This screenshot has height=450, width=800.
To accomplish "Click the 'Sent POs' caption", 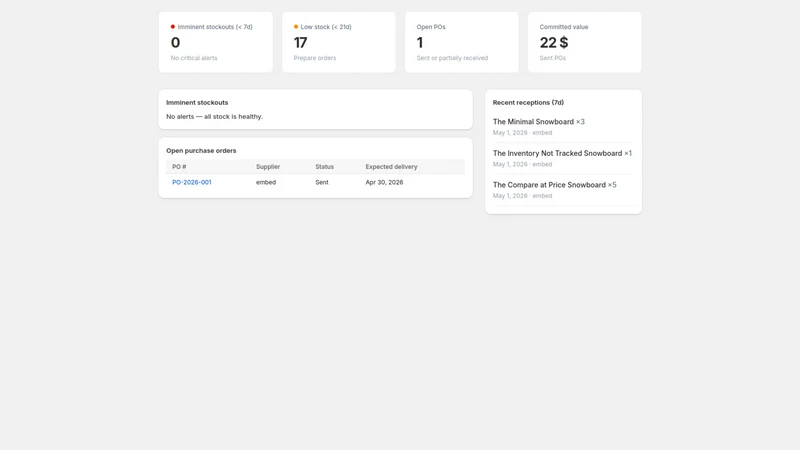I will [553, 58].
